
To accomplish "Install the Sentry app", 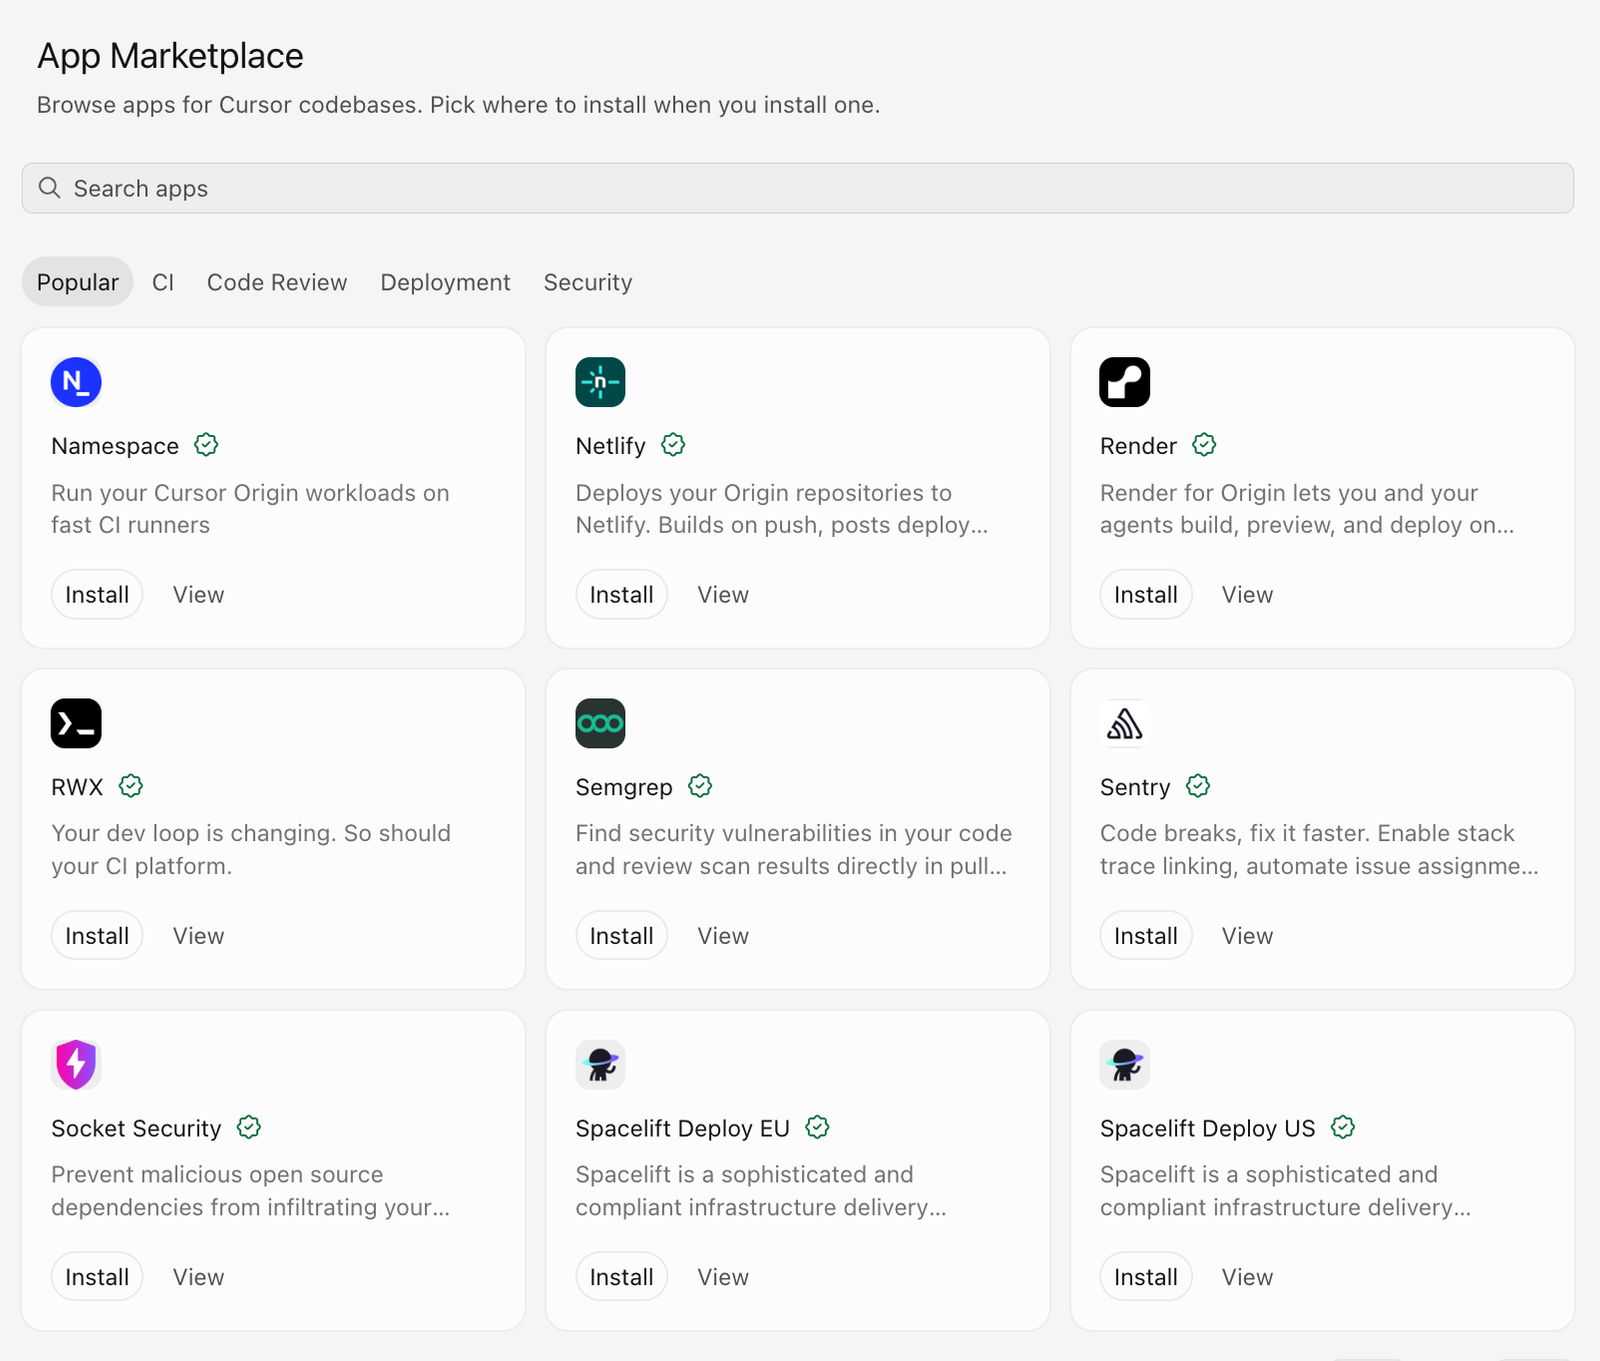I will pos(1146,936).
